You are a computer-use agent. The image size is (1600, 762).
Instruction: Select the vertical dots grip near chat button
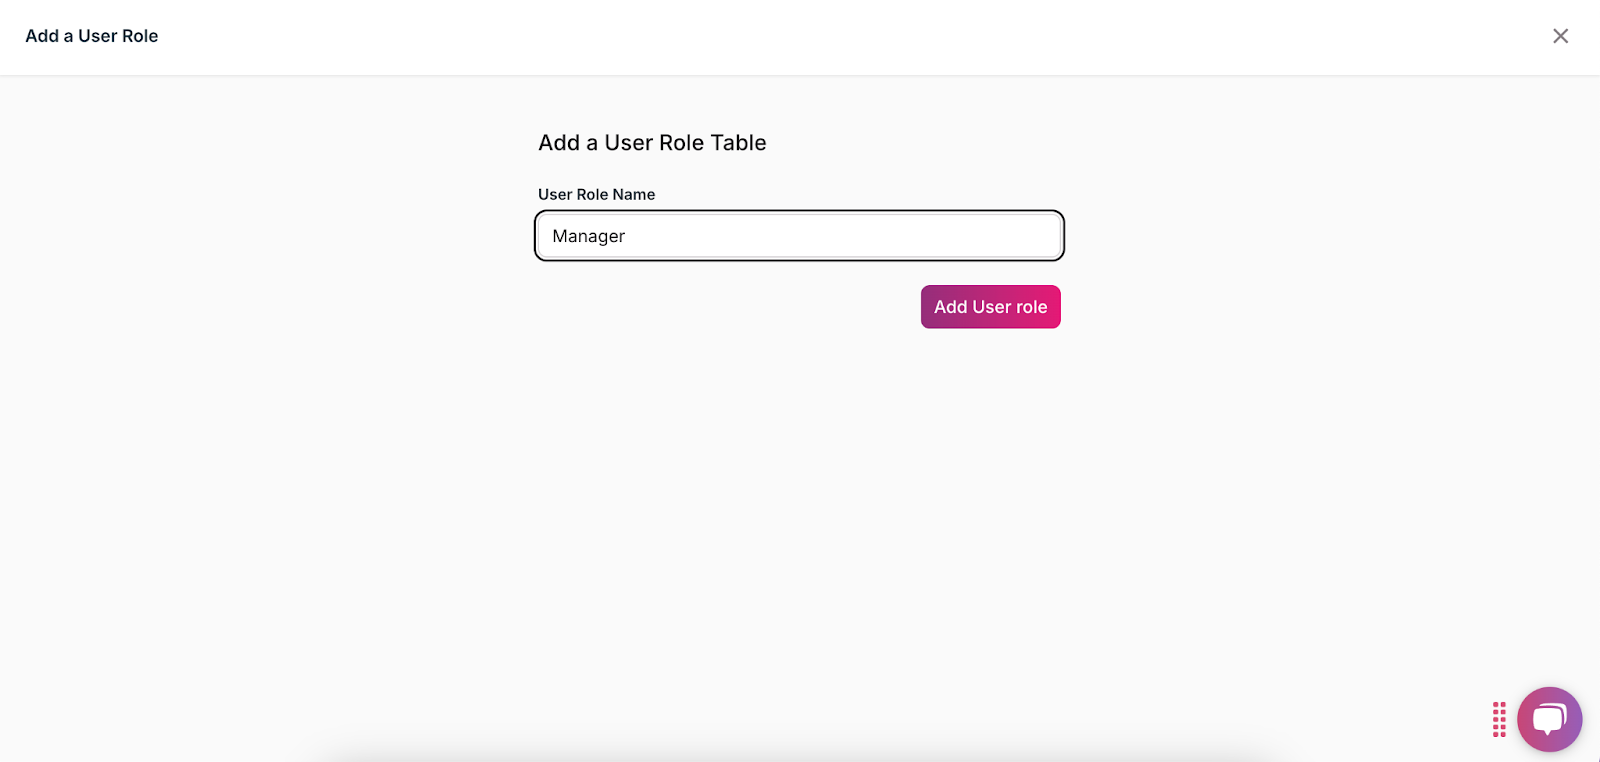[x=1499, y=719]
